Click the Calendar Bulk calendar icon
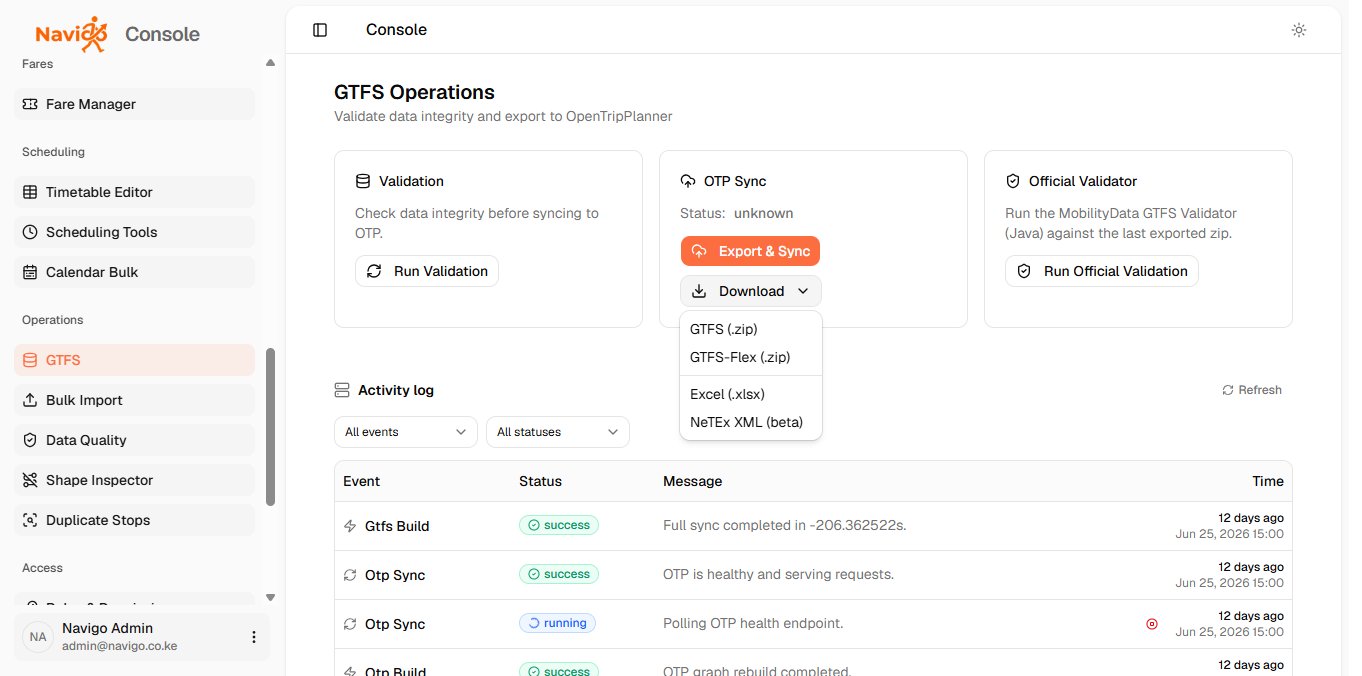The height and width of the screenshot is (676, 1362). pyautogui.click(x=29, y=272)
